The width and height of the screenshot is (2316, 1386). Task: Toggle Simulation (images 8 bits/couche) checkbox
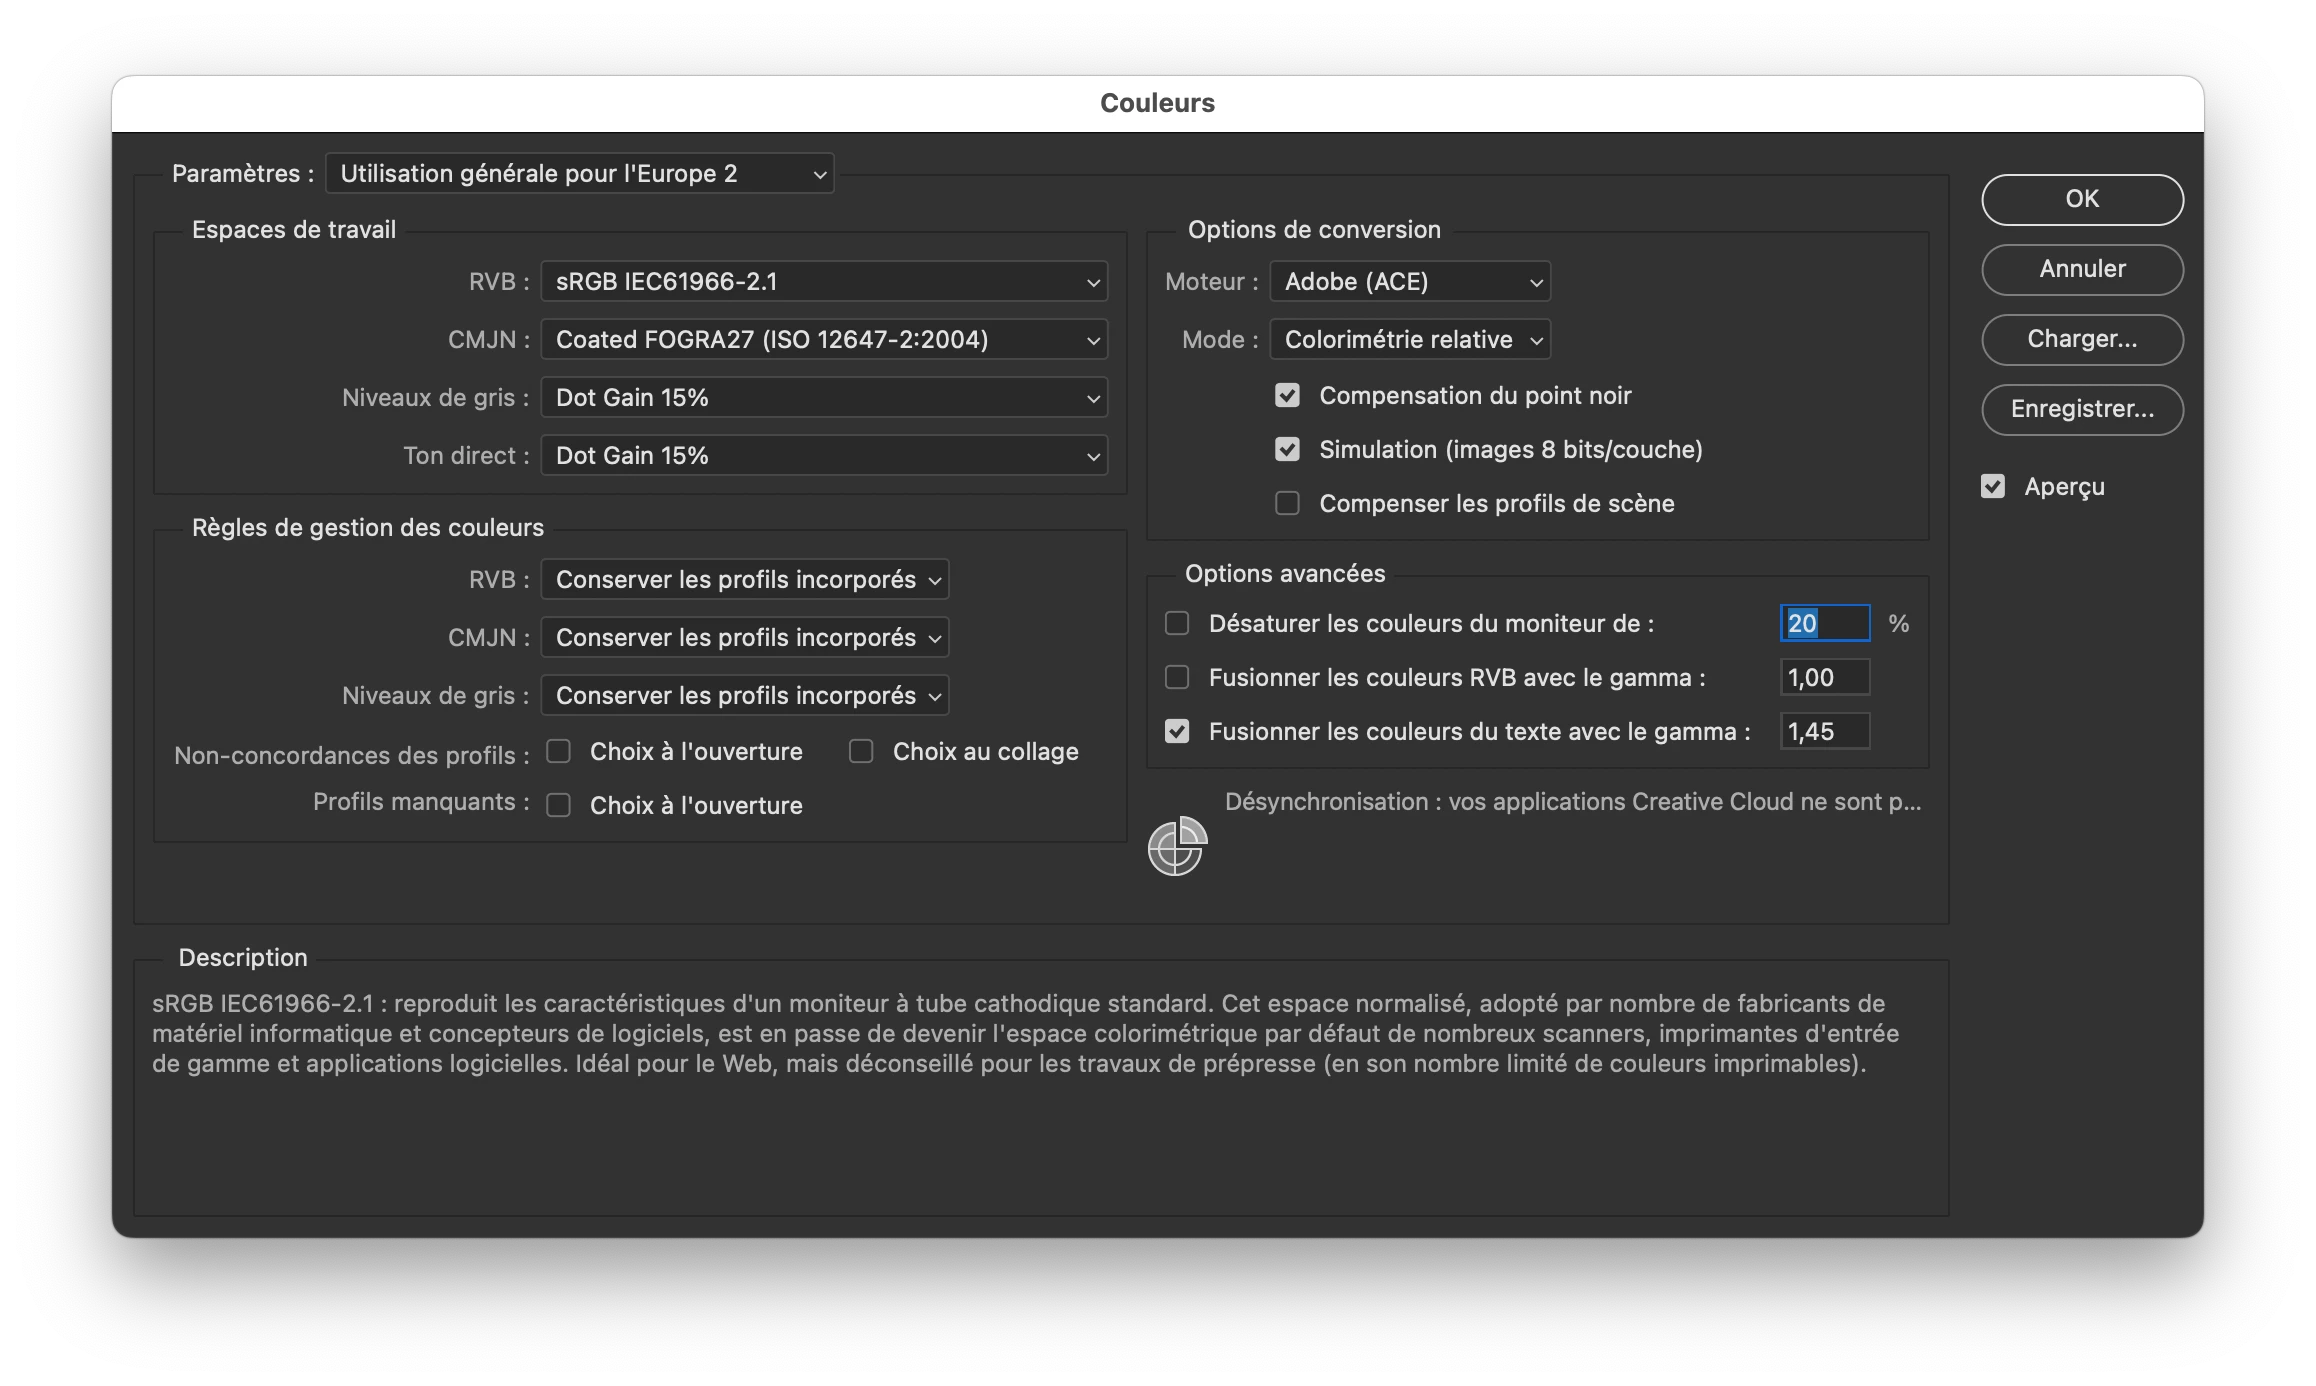[x=1287, y=450]
